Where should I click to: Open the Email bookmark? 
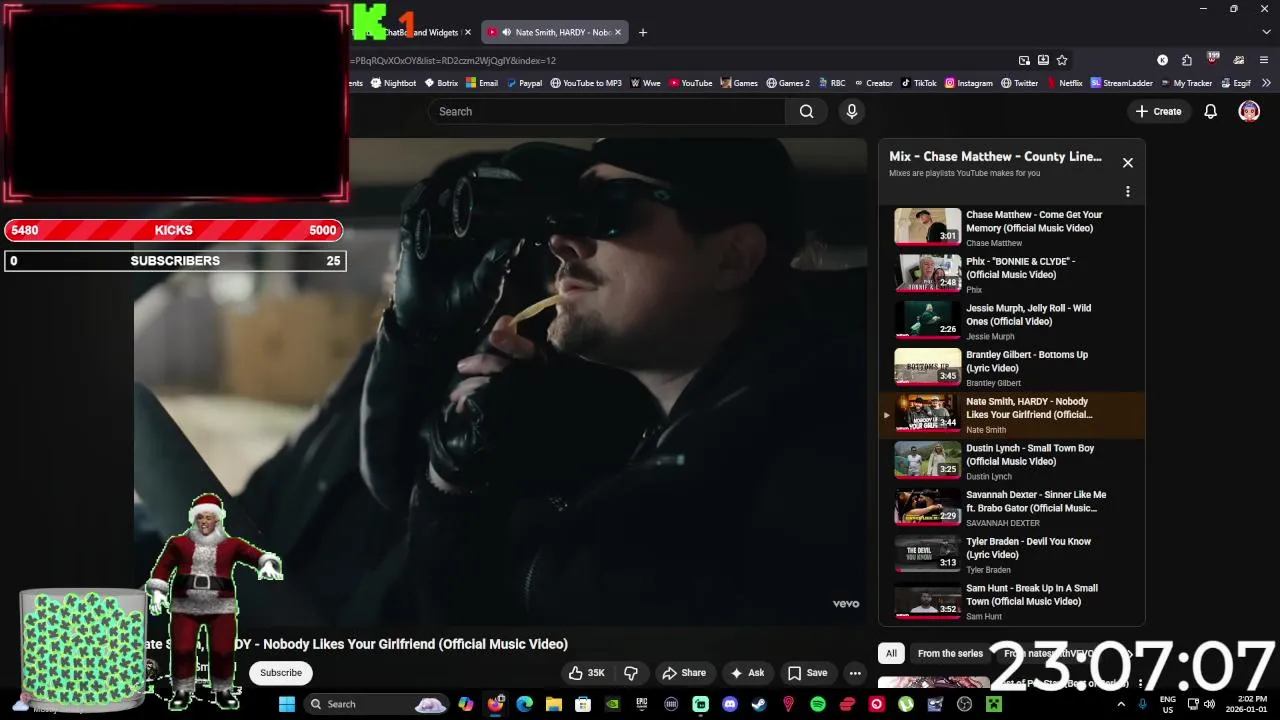[482, 83]
